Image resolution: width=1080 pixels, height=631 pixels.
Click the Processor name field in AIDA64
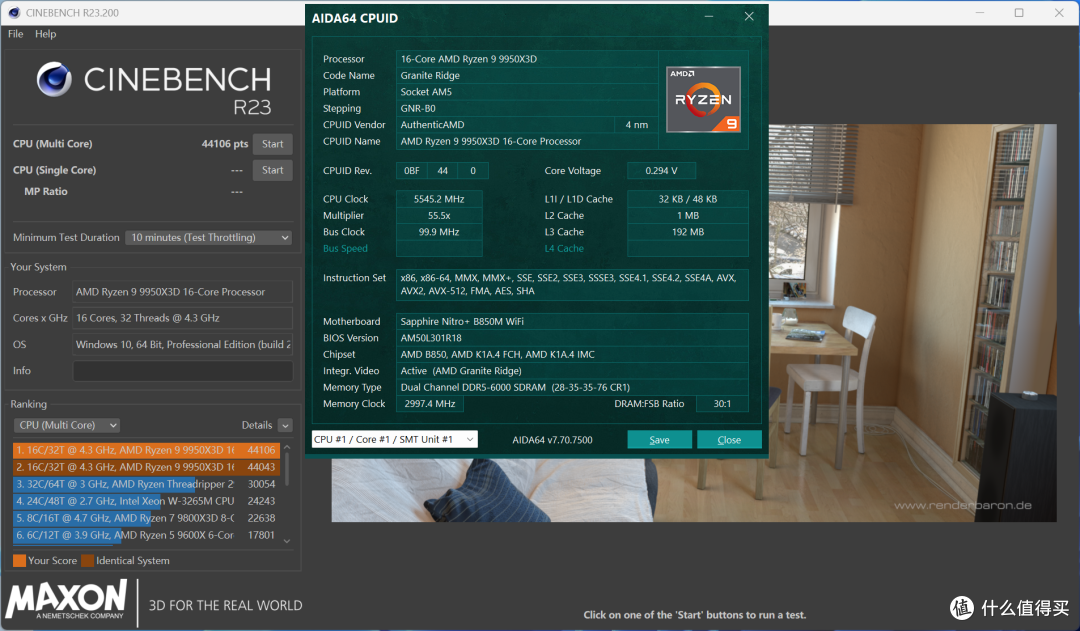527,59
